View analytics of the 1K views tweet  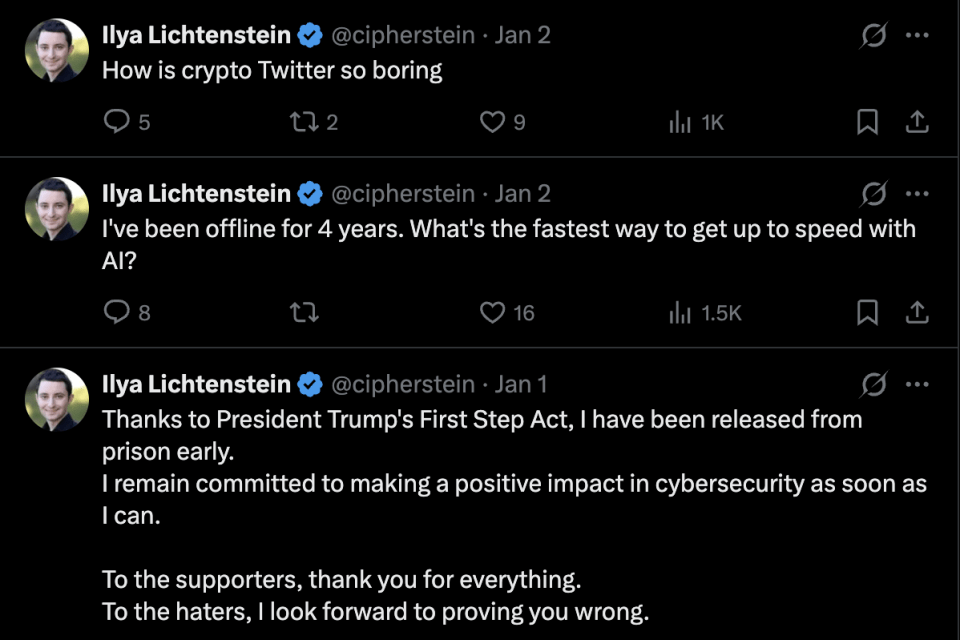(x=680, y=122)
